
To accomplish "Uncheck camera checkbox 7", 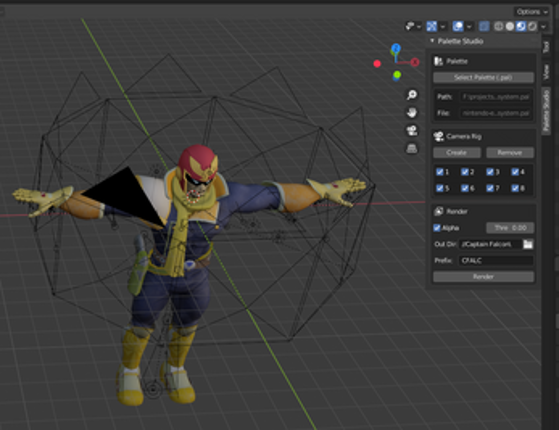I will coord(490,188).
